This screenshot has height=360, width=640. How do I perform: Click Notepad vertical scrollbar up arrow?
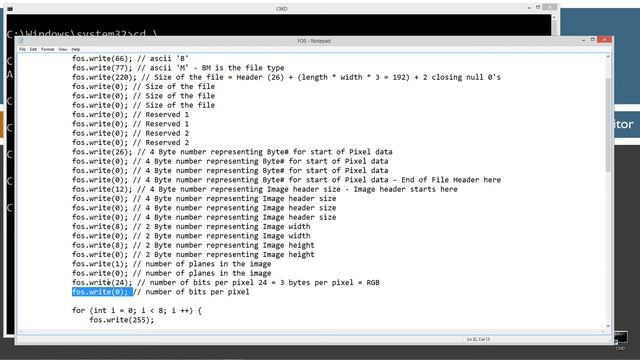point(608,57)
